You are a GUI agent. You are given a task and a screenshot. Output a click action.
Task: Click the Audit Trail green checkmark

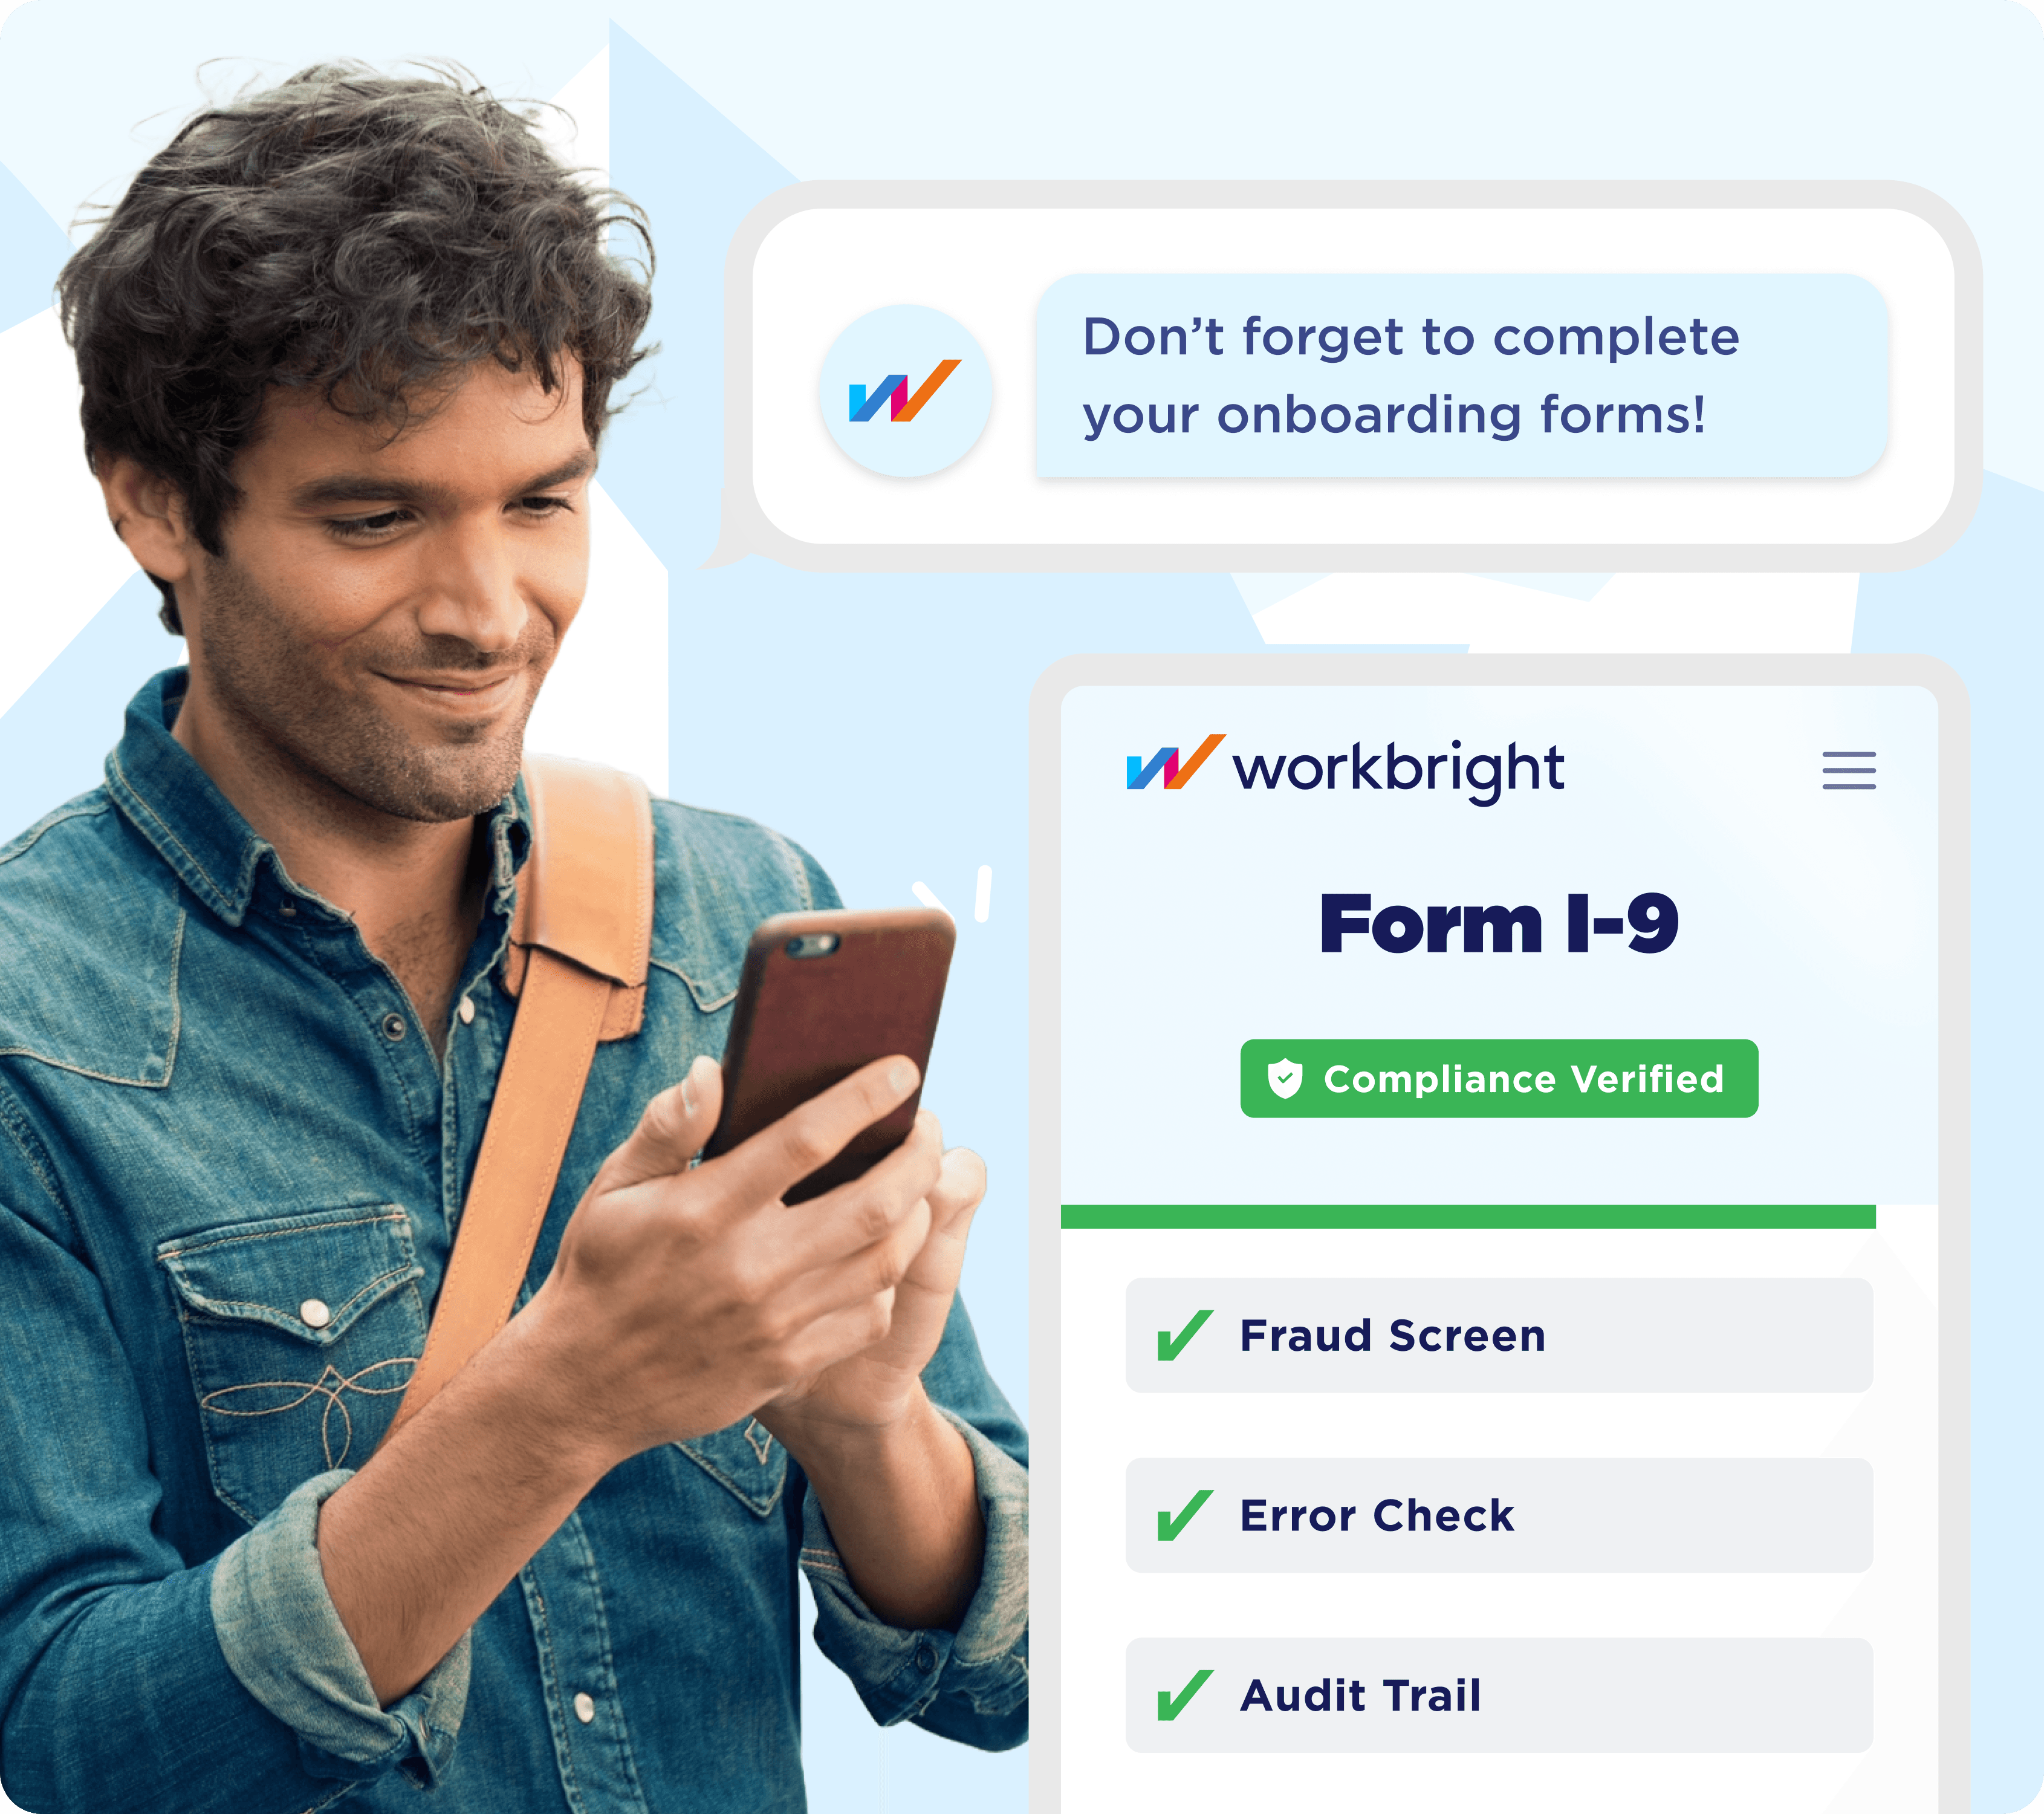click(x=1184, y=1695)
